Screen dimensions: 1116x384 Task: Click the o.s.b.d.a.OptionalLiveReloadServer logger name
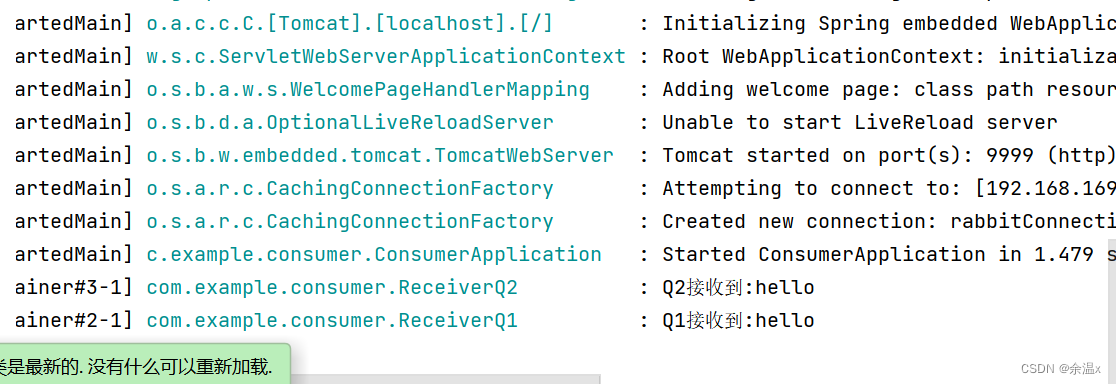[349, 122]
